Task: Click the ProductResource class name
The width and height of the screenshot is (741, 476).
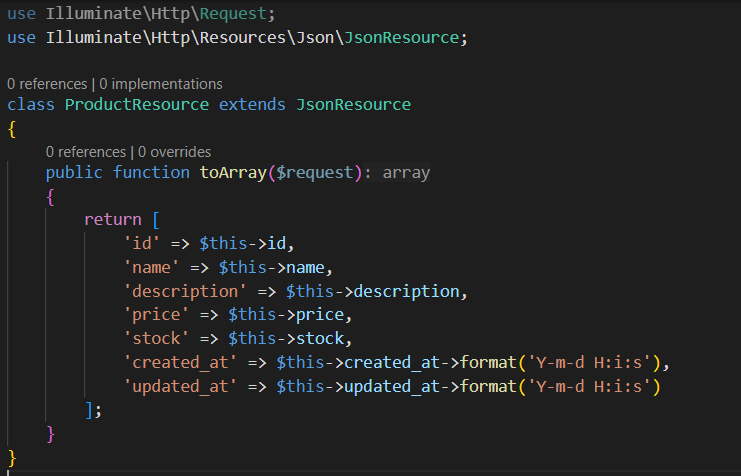Action: tap(137, 104)
